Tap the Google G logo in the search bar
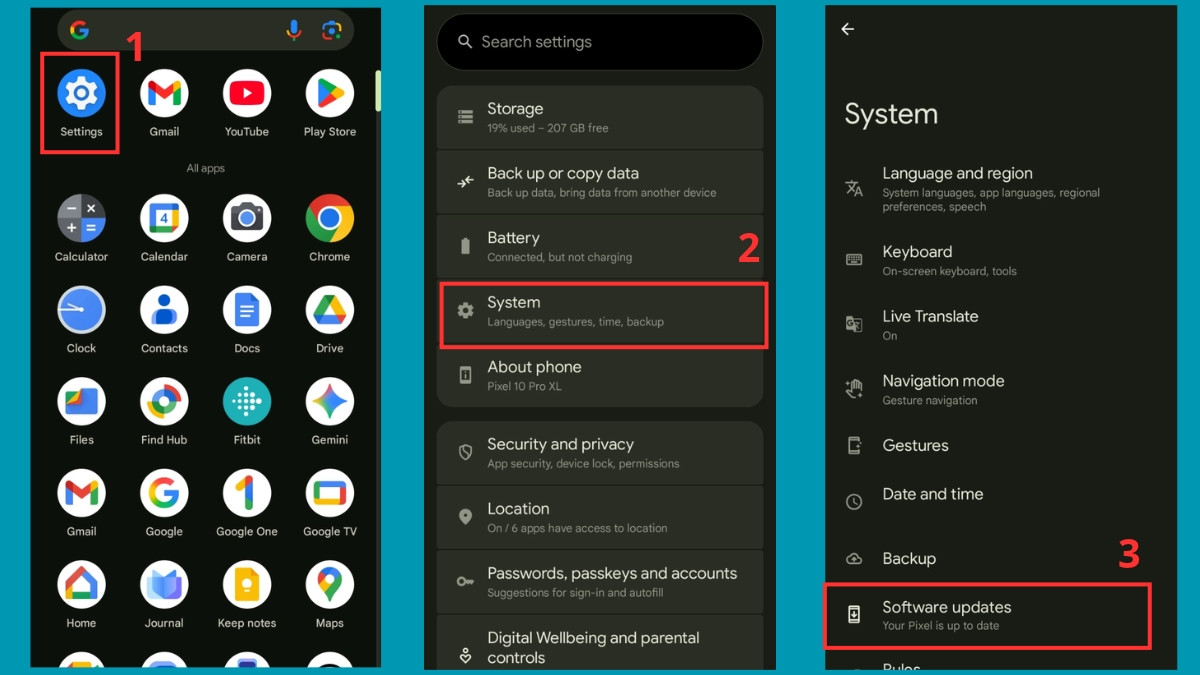 click(79, 31)
